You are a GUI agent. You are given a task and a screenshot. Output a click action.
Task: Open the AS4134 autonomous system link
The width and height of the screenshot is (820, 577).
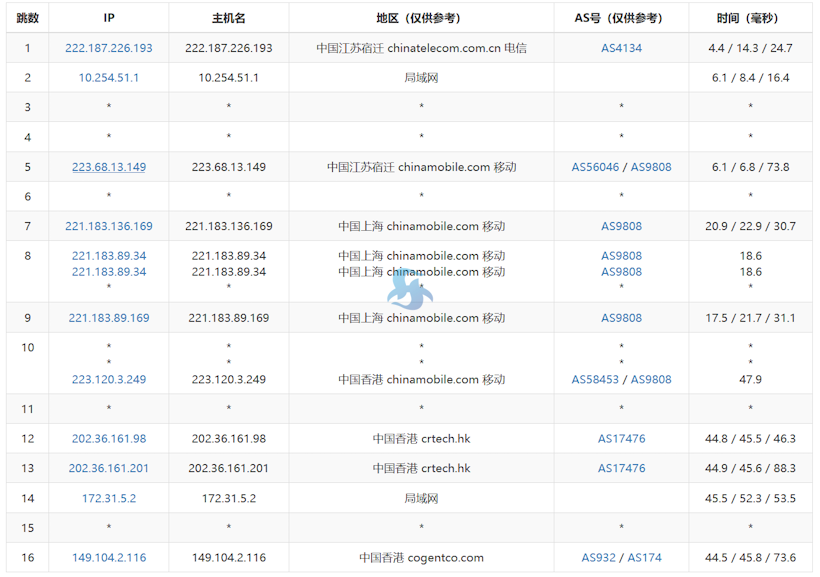pos(622,47)
